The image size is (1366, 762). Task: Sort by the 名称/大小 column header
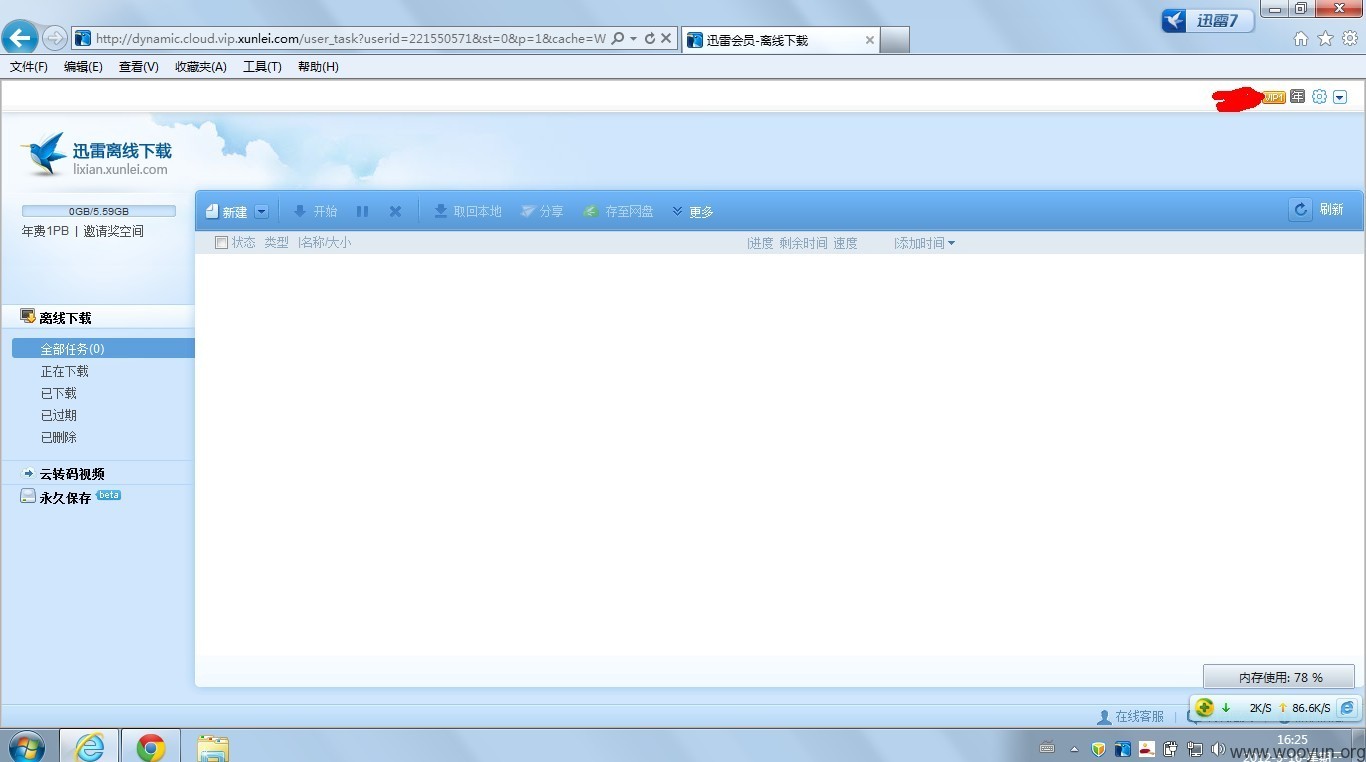[x=325, y=243]
